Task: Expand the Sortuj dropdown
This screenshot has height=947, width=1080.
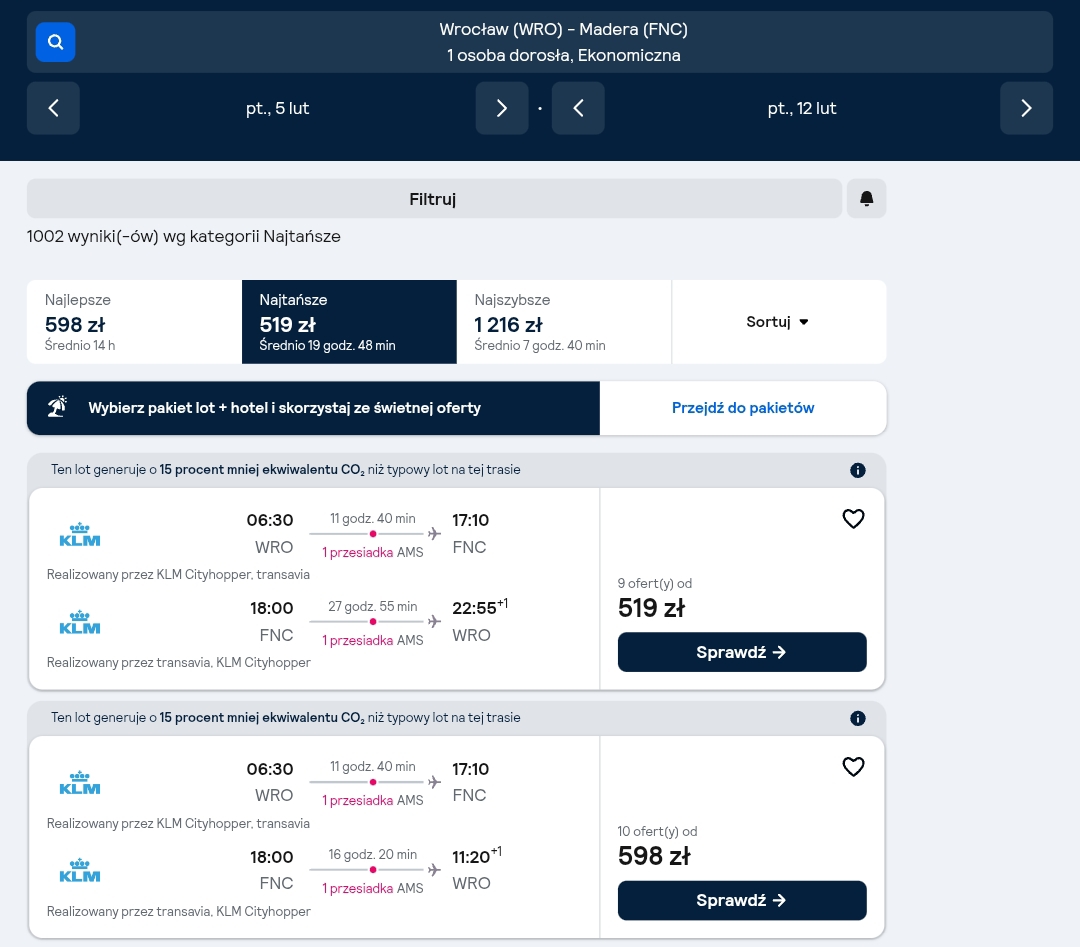Action: (x=779, y=322)
